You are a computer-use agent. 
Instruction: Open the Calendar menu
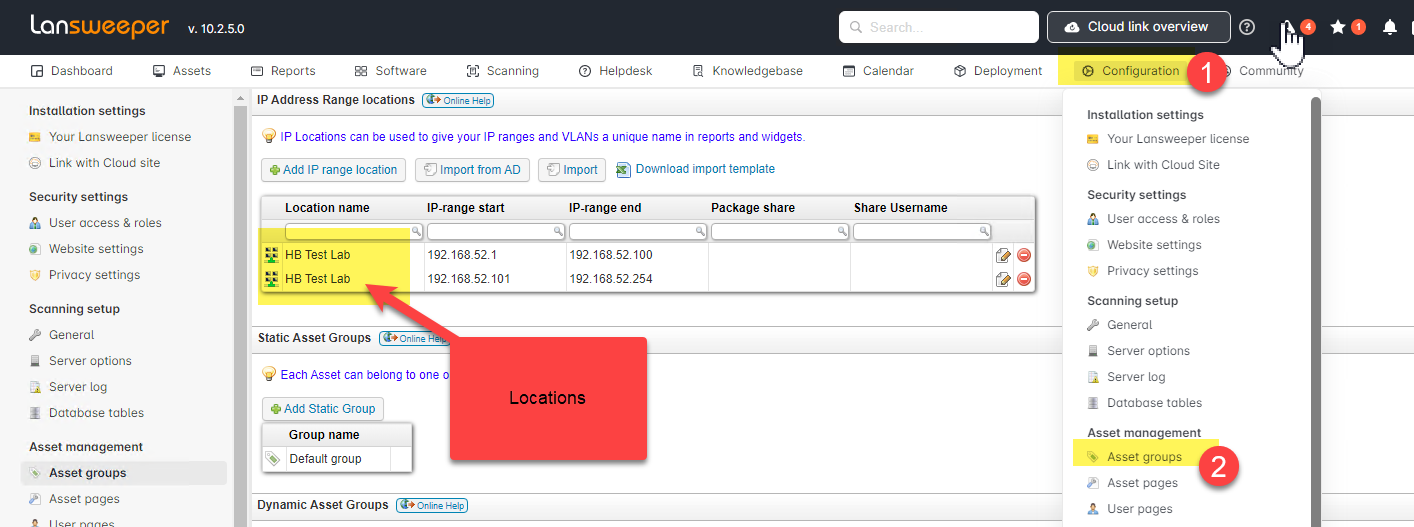[878, 71]
